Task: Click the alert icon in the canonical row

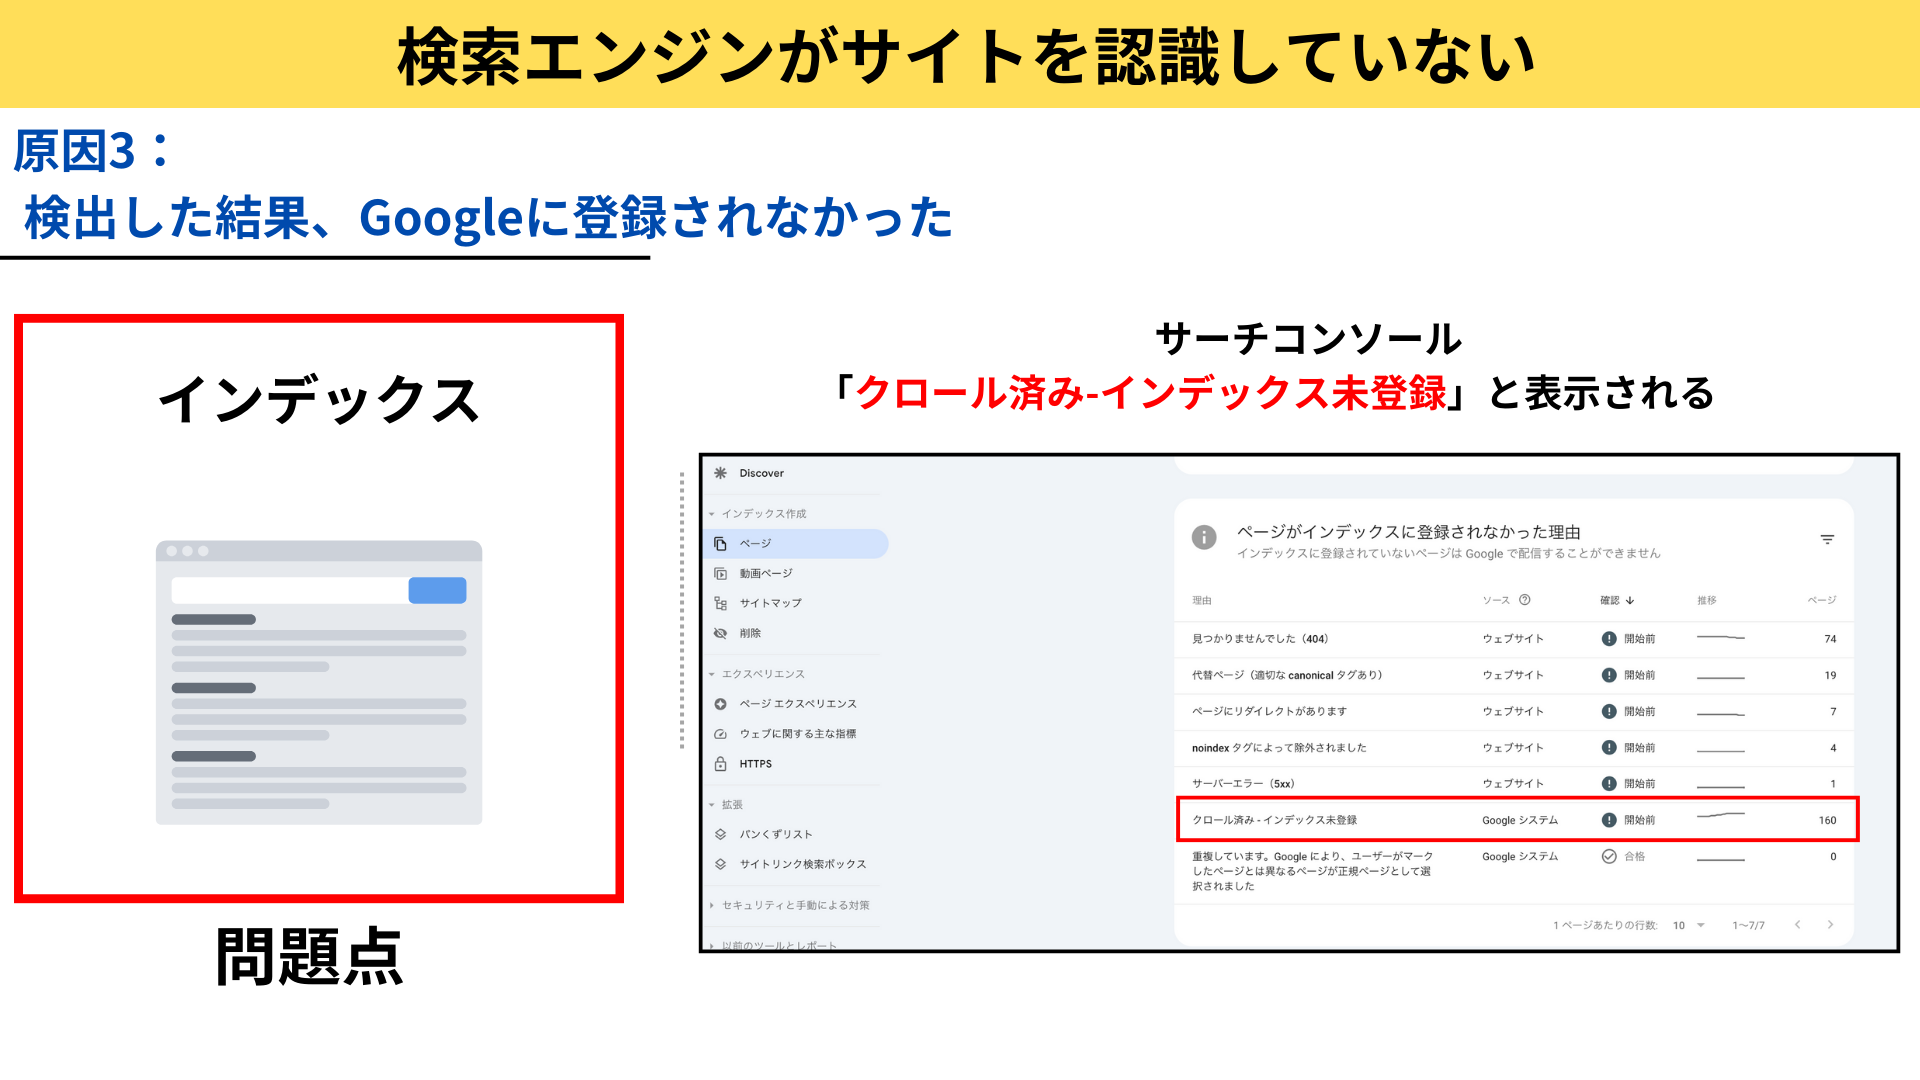Action: (x=1609, y=675)
